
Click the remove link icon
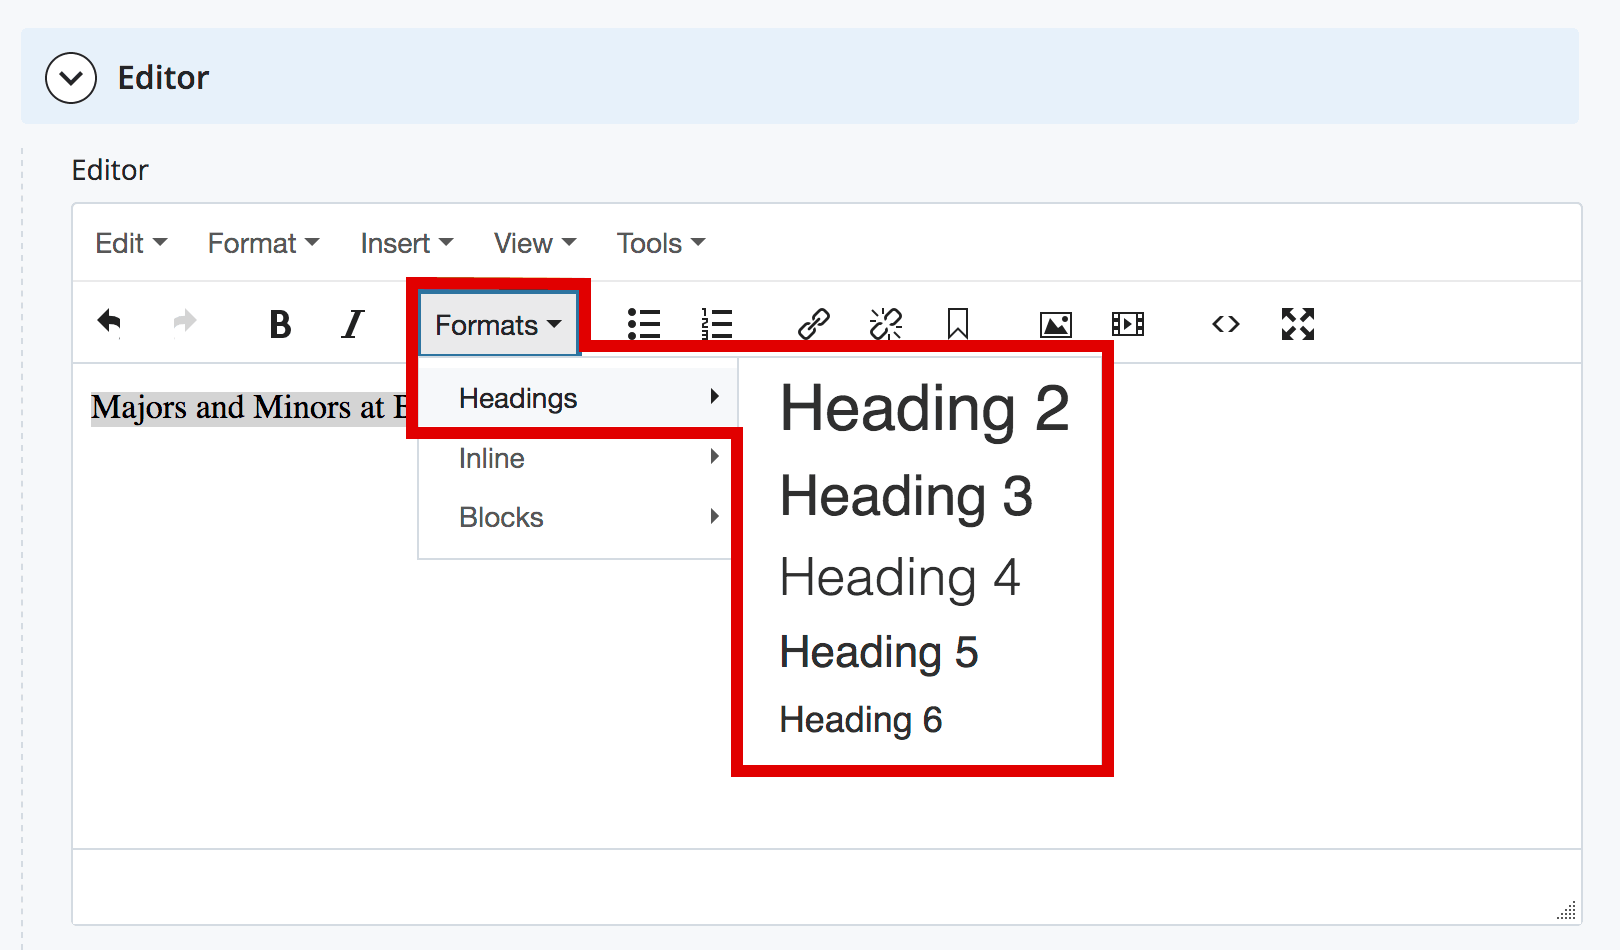point(885,324)
